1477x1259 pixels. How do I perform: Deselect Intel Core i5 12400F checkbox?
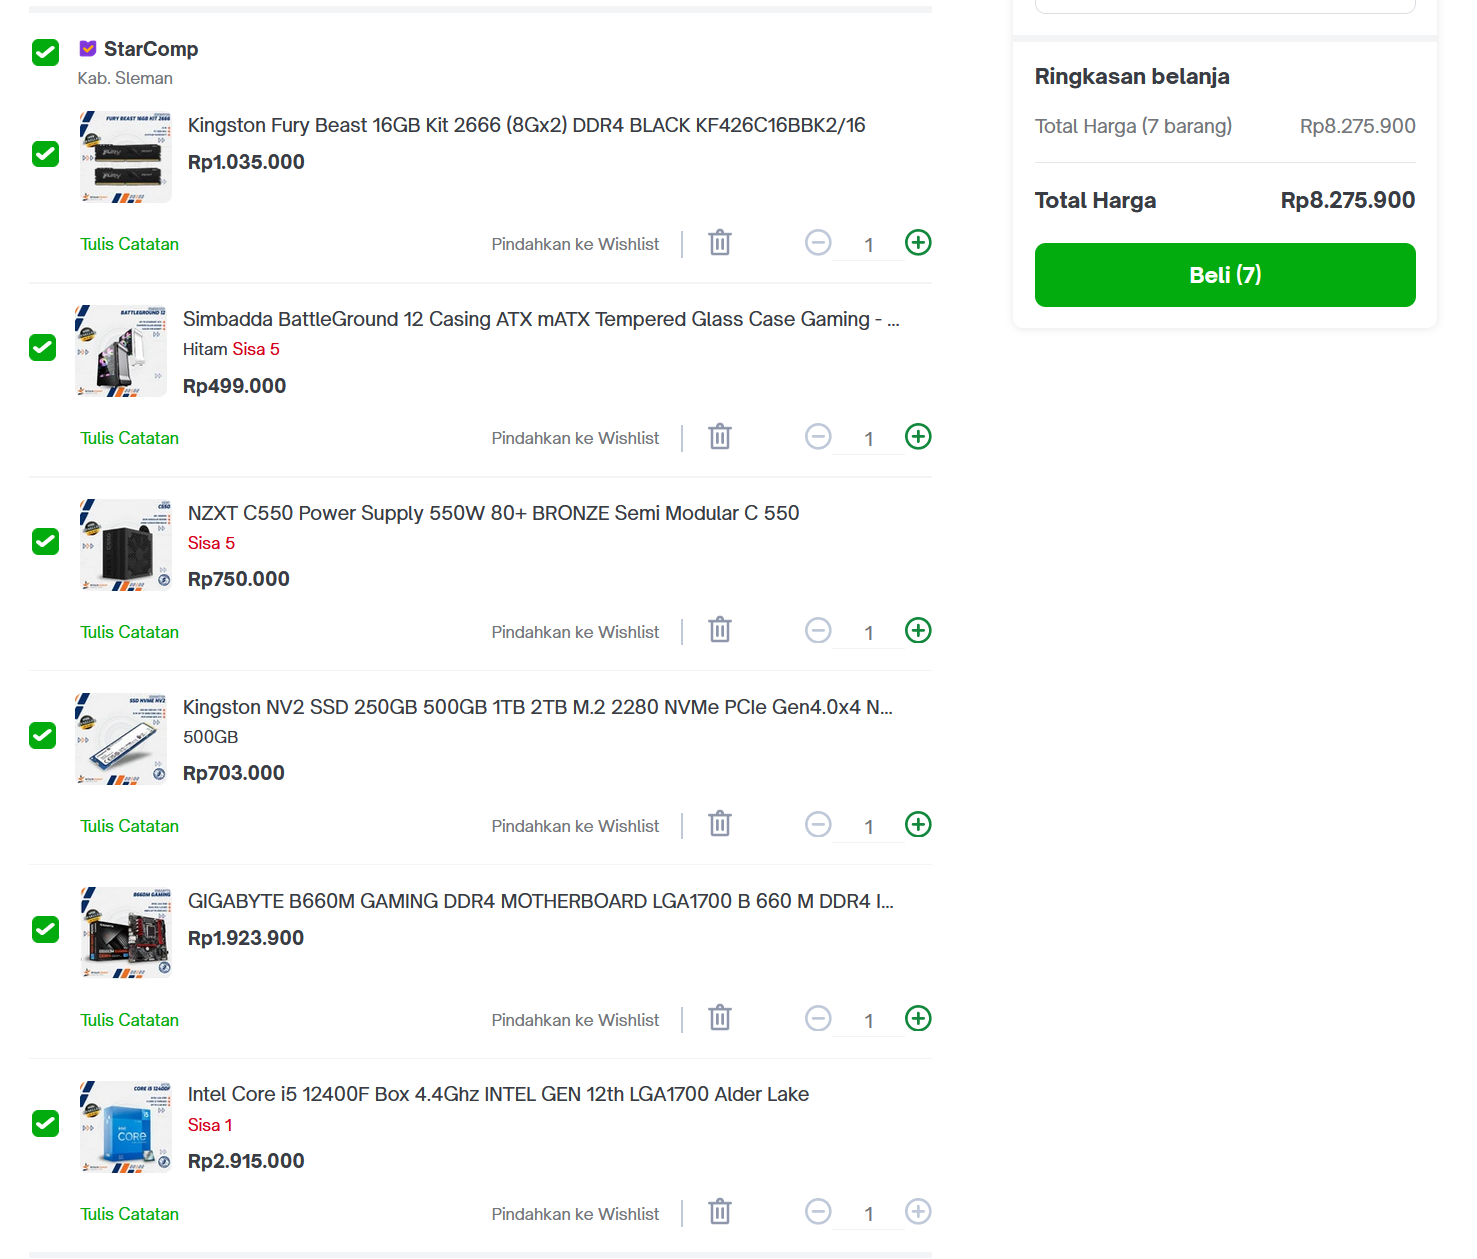[x=45, y=1124]
